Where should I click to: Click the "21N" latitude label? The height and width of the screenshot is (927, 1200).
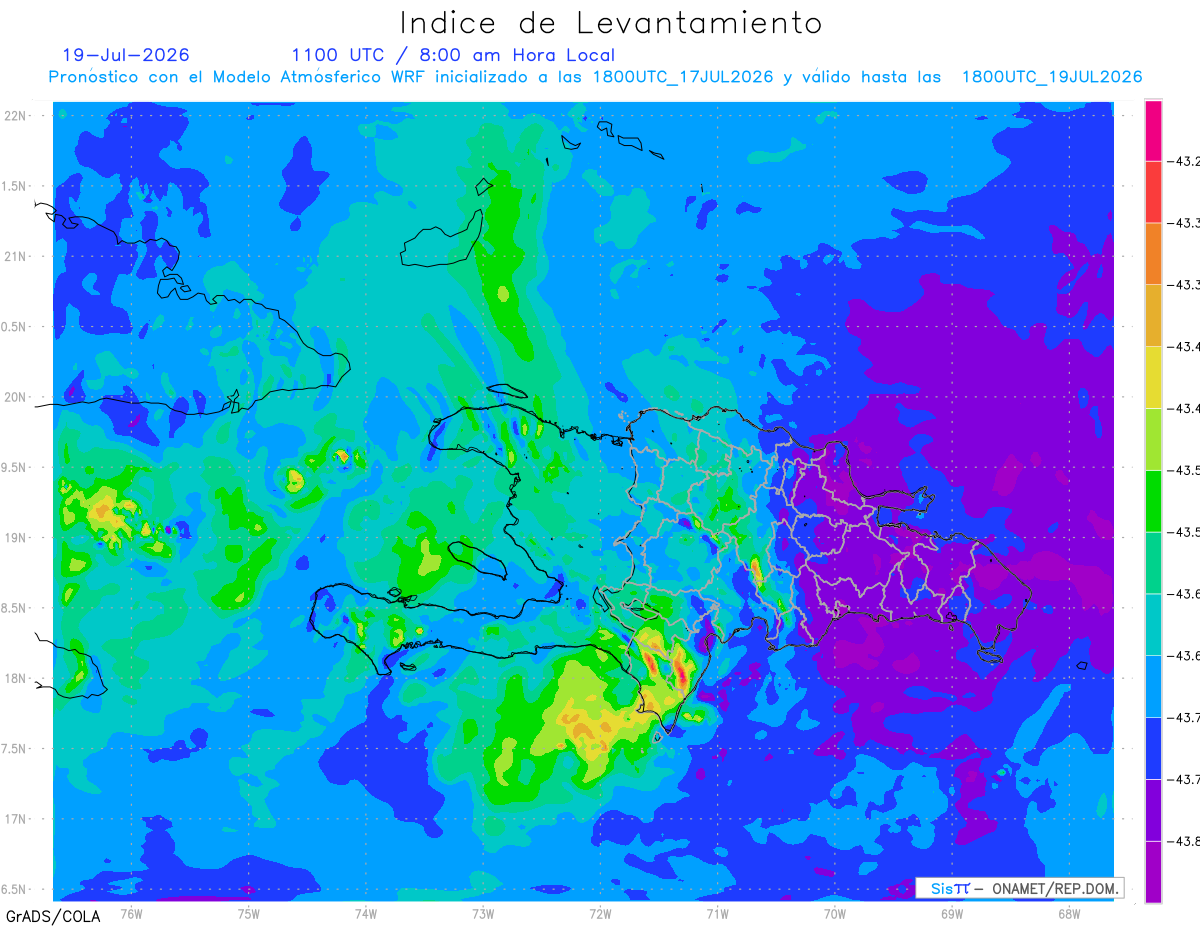point(16,256)
